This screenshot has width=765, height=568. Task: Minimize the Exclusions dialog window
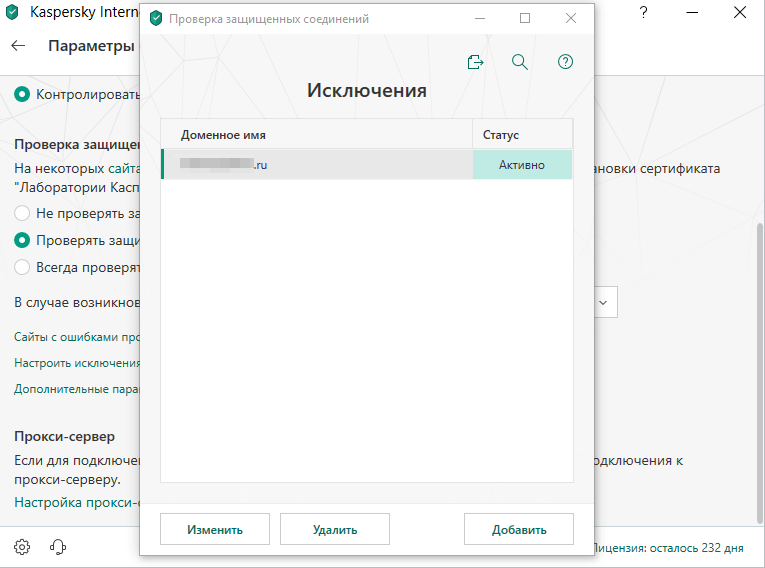(480, 19)
